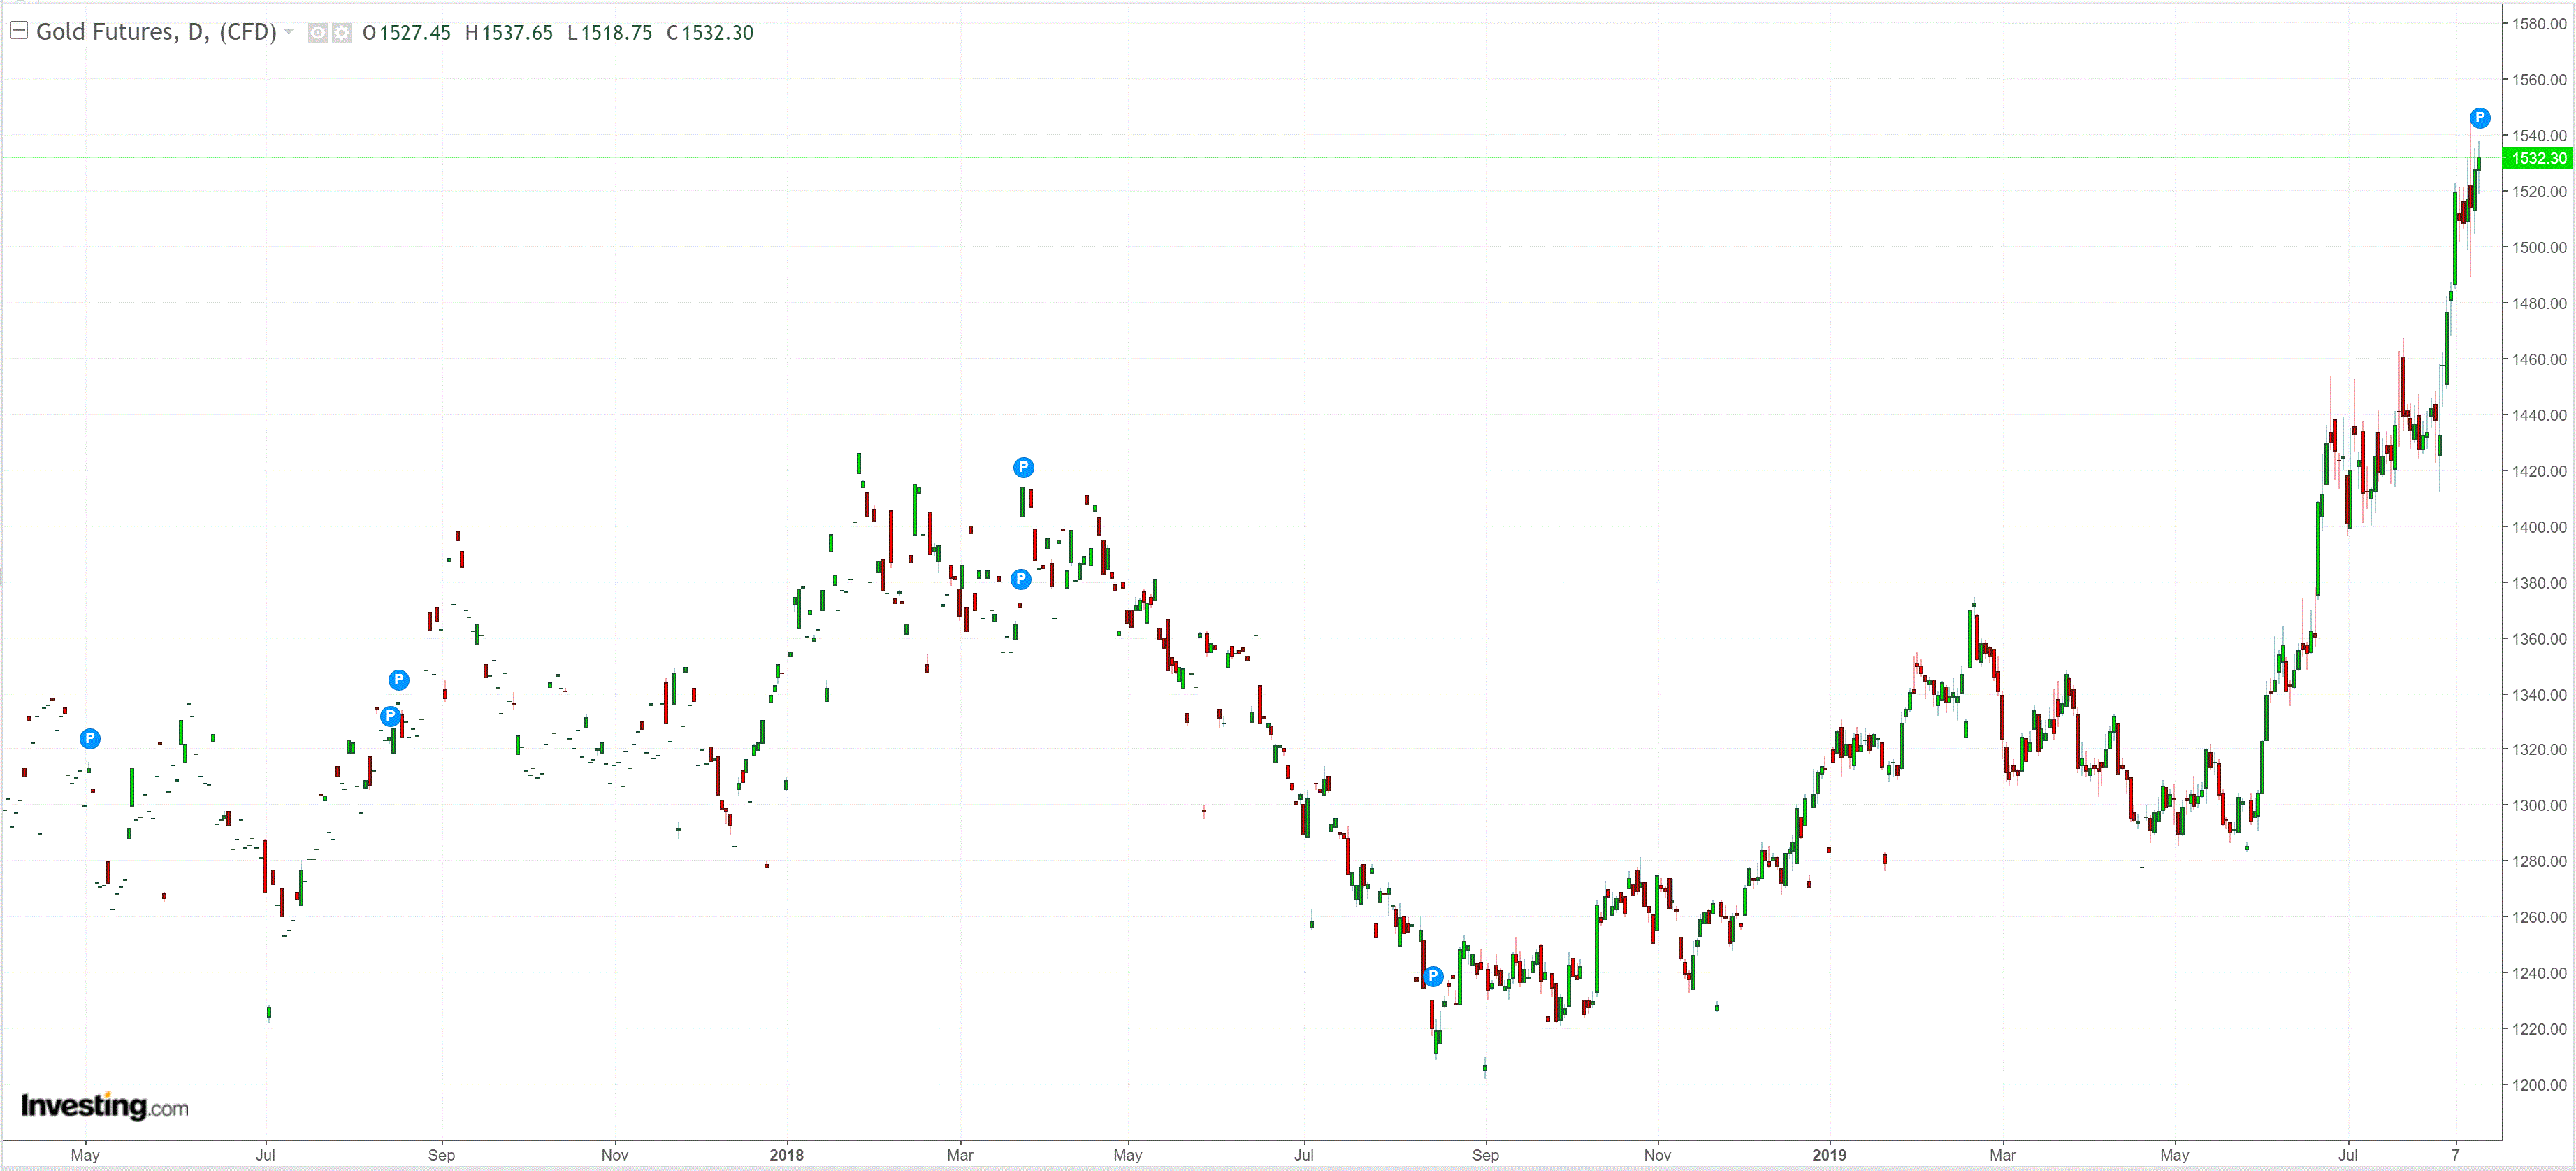This screenshot has height=1171, width=2576.
Task: Click the Close value 1532.30 in legend
Action: coord(717,33)
